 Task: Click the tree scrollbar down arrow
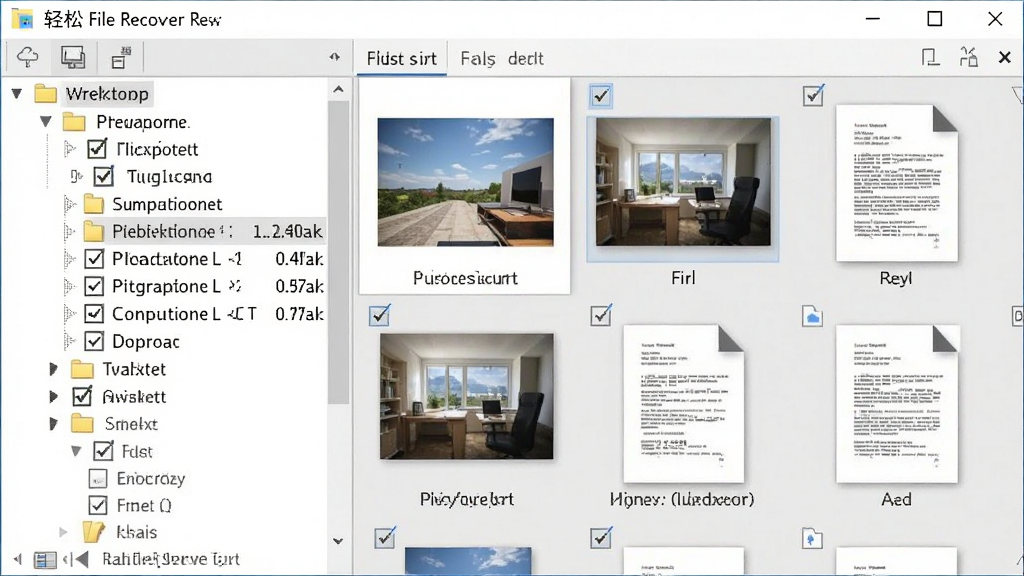click(x=338, y=541)
